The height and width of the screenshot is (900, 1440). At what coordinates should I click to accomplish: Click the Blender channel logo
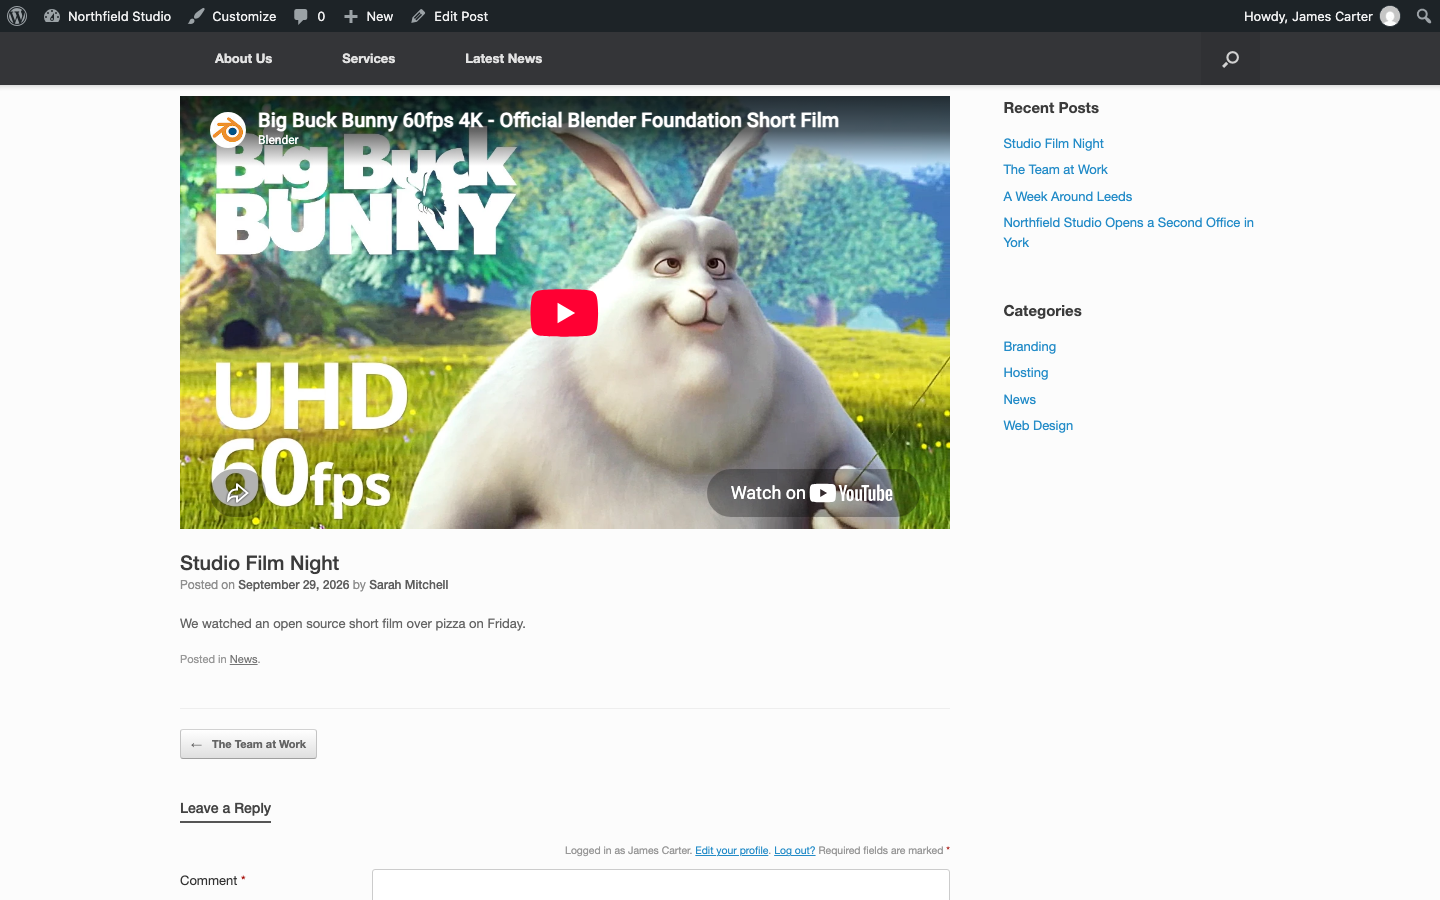(x=228, y=130)
